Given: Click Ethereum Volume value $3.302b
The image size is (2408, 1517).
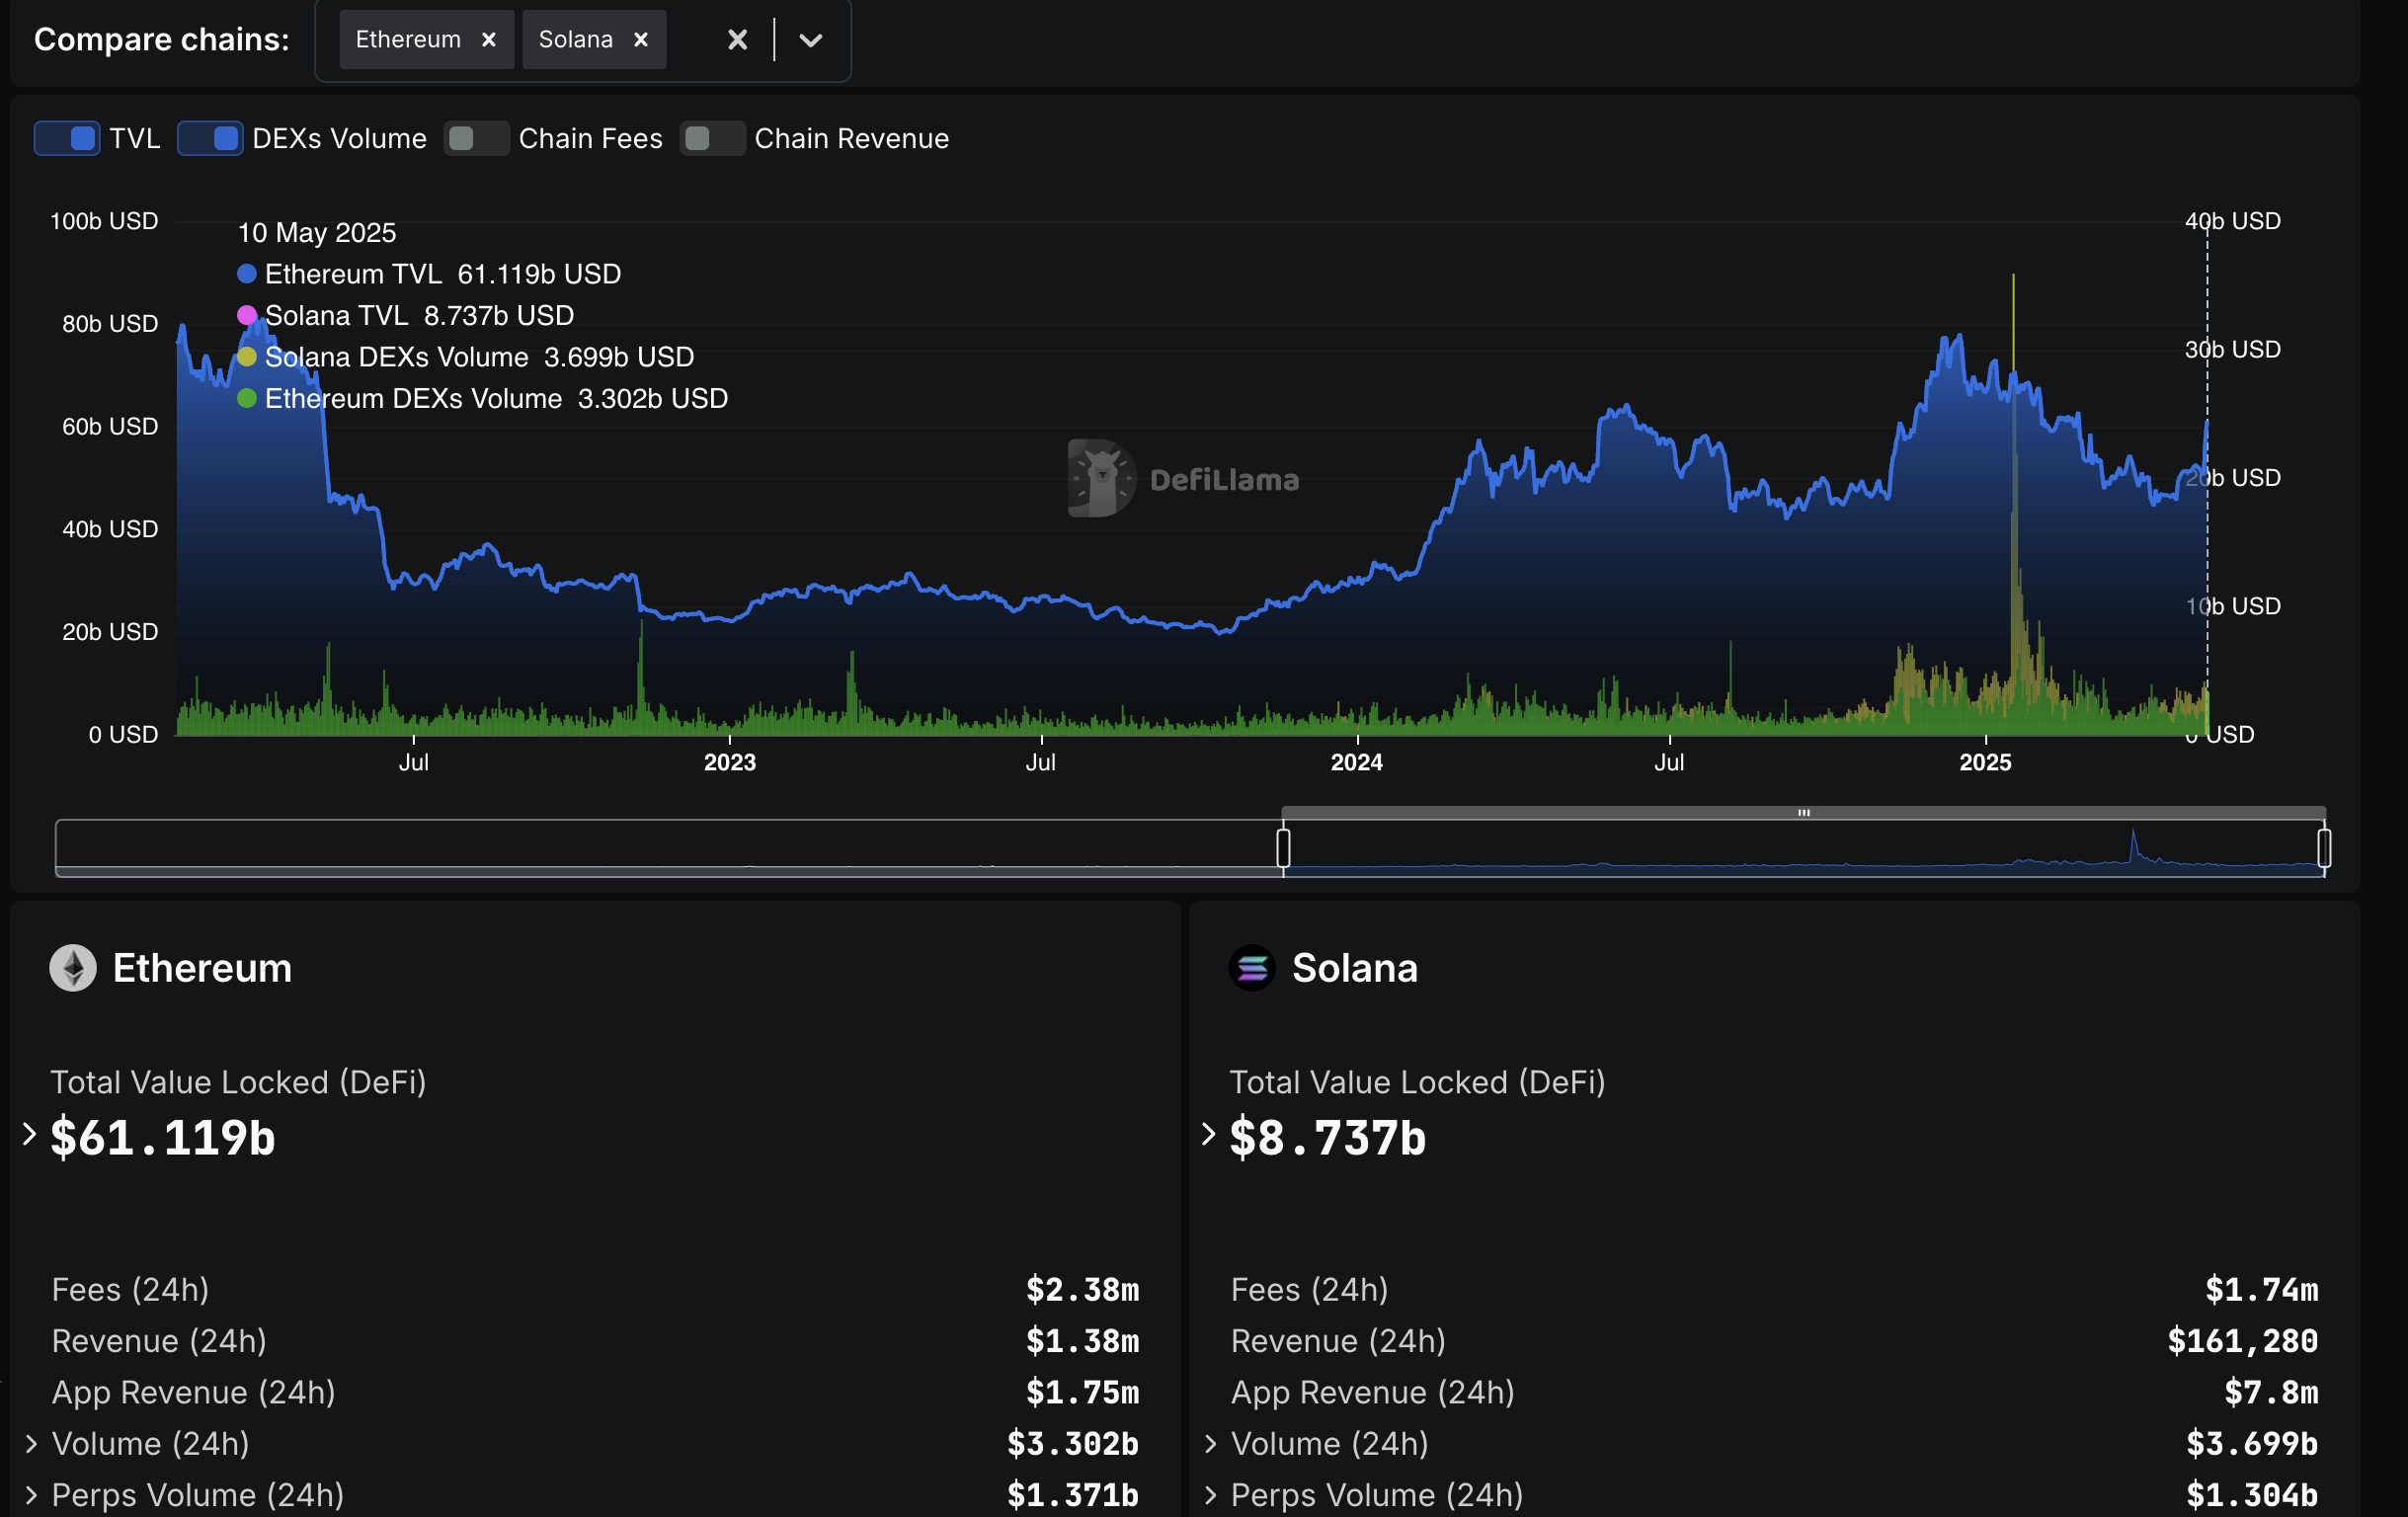Looking at the screenshot, I should tap(1073, 1444).
